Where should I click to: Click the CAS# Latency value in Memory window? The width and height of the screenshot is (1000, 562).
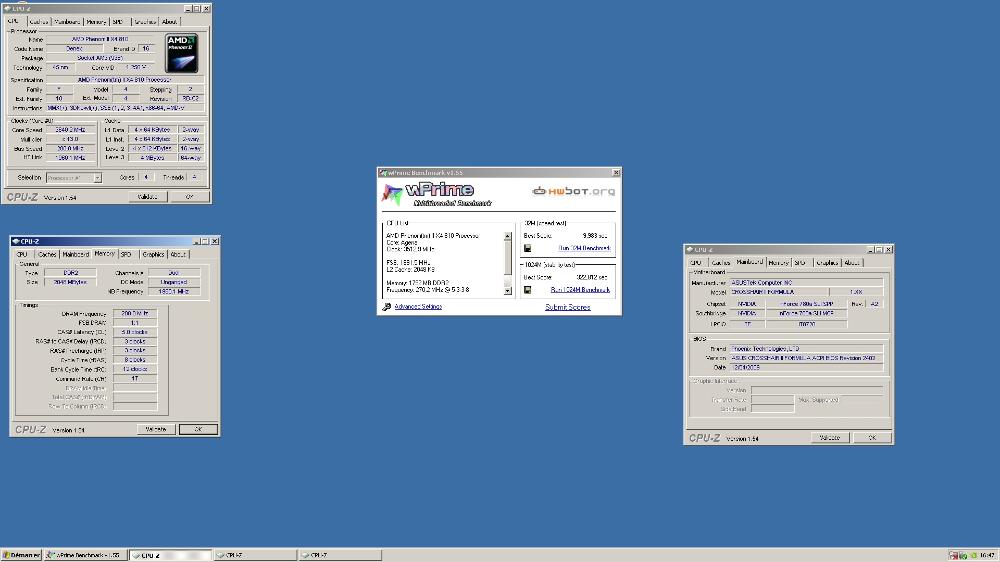click(x=135, y=332)
